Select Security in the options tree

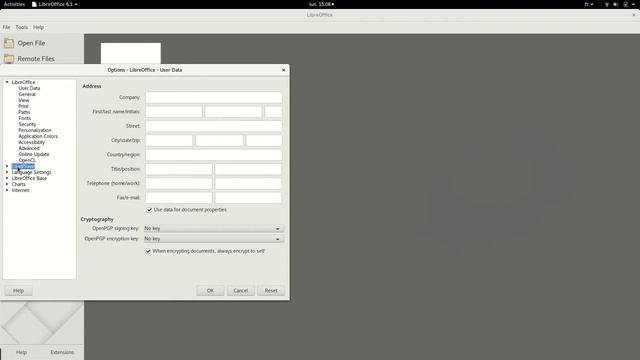[27, 124]
